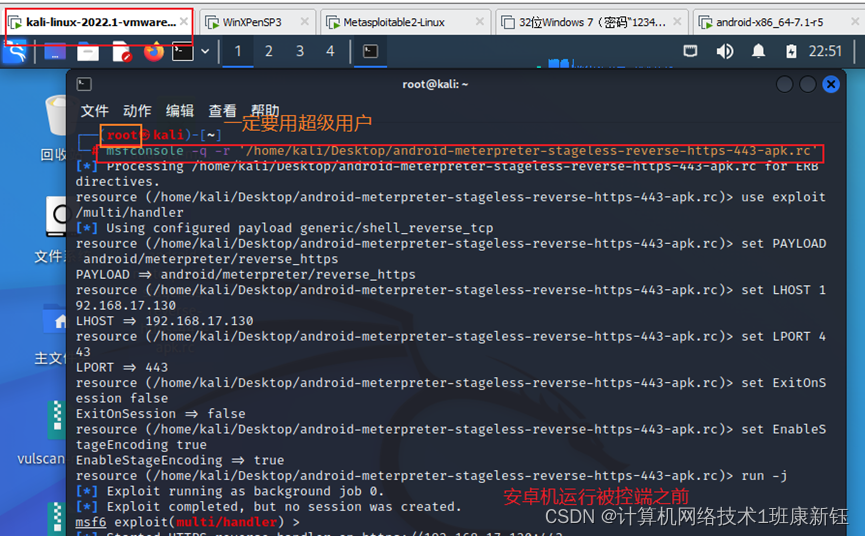This screenshot has height=536, width=865.
Task: Click the root@kali: ~ window title
Action: point(435,84)
